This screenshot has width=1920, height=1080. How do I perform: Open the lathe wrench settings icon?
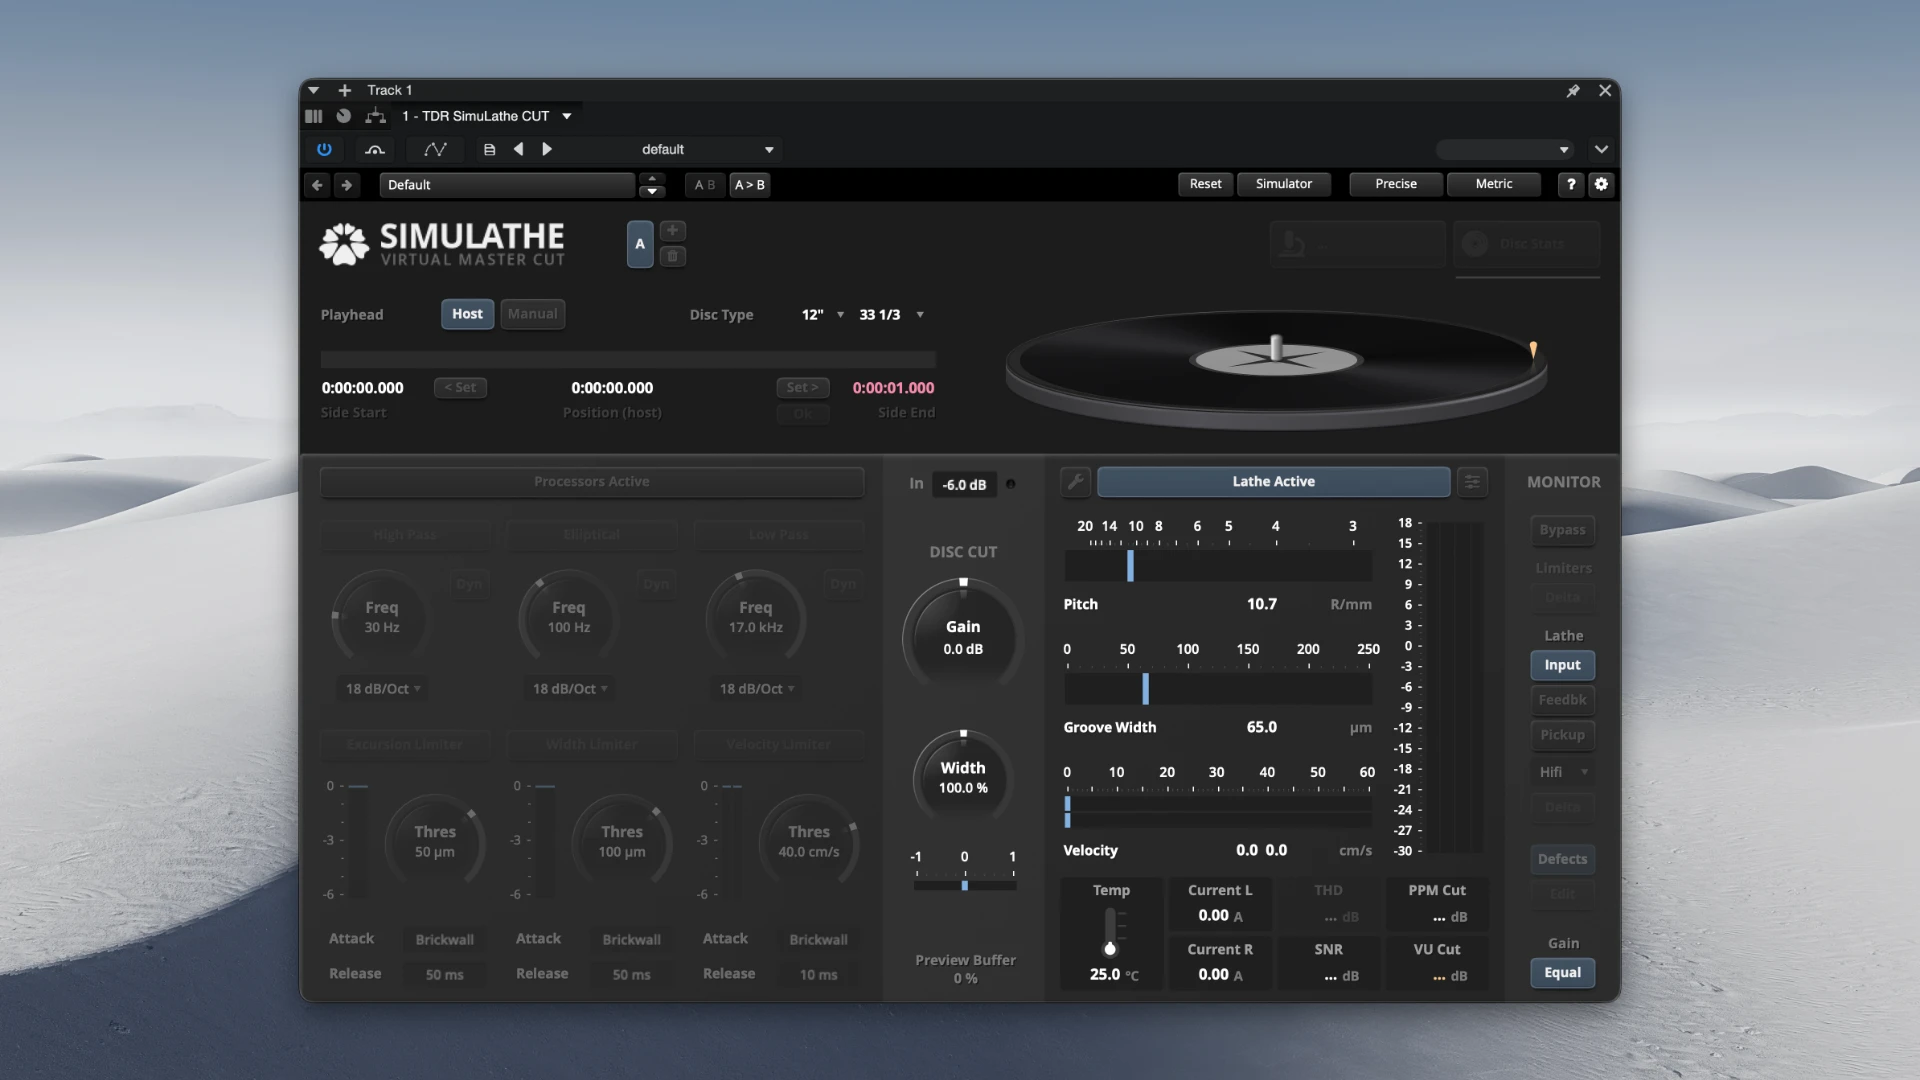point(1075,482)
